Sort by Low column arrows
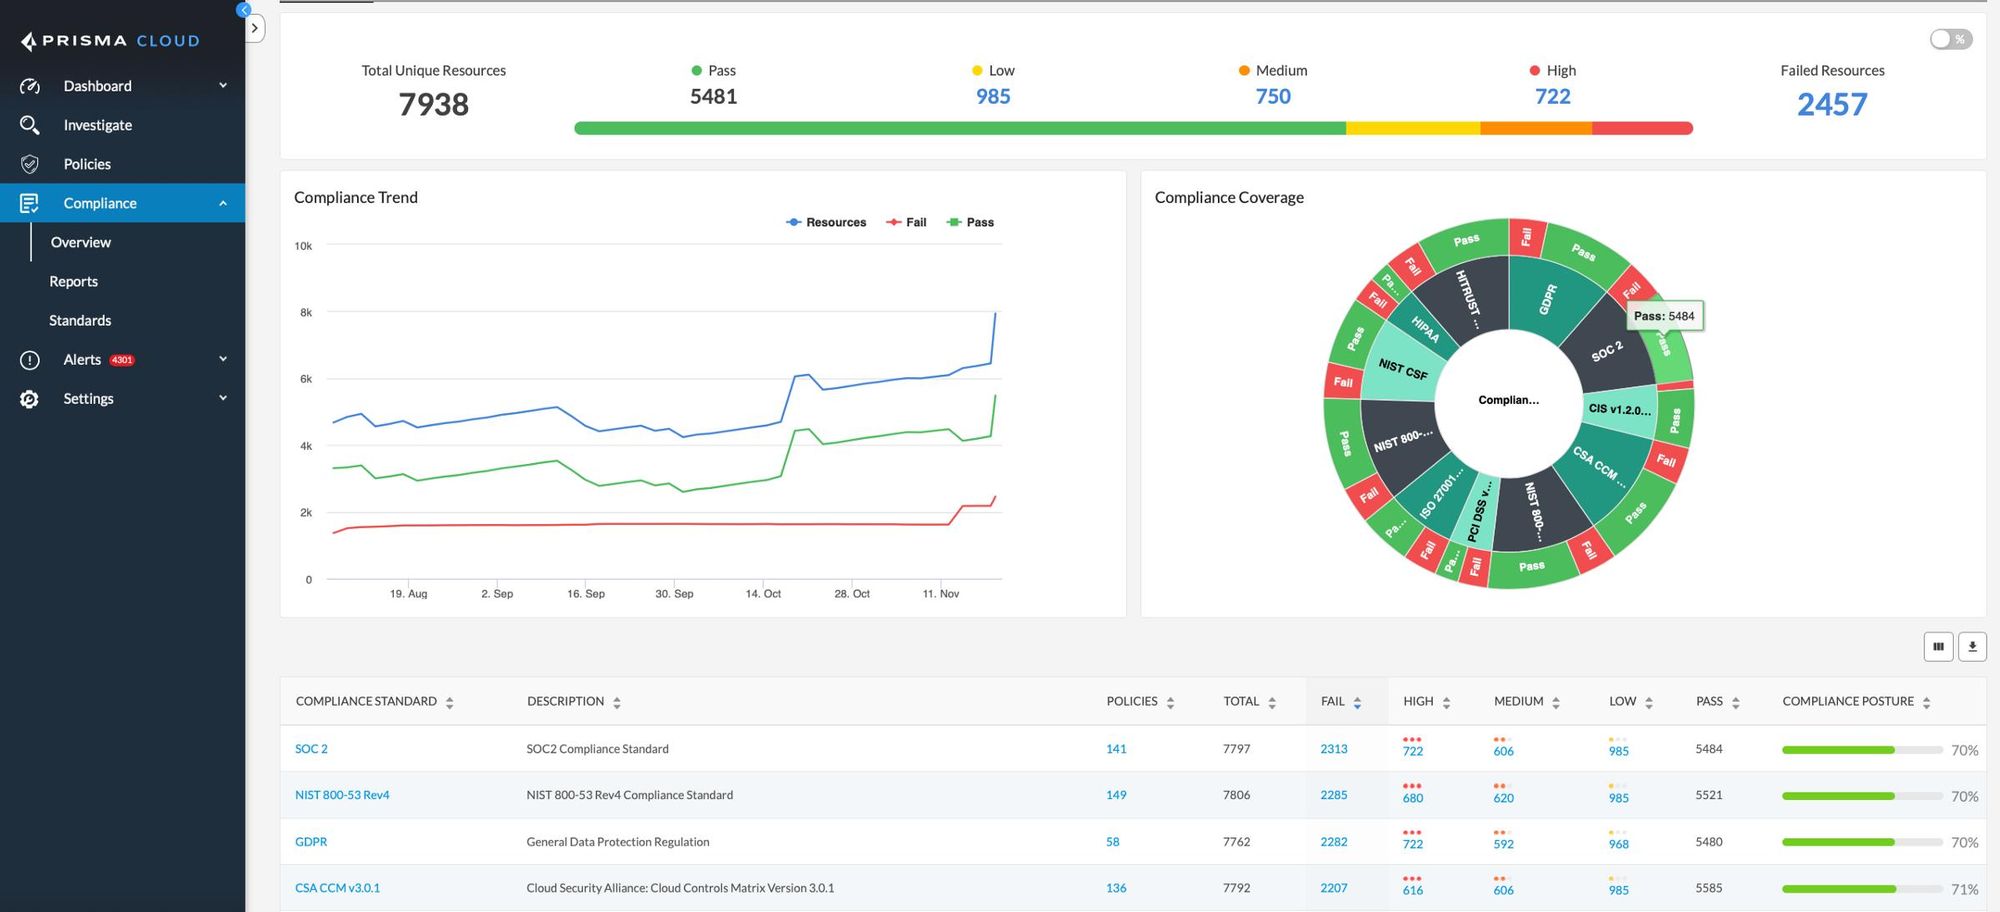The image size is (2000, 912). (x=1649, y=703)
